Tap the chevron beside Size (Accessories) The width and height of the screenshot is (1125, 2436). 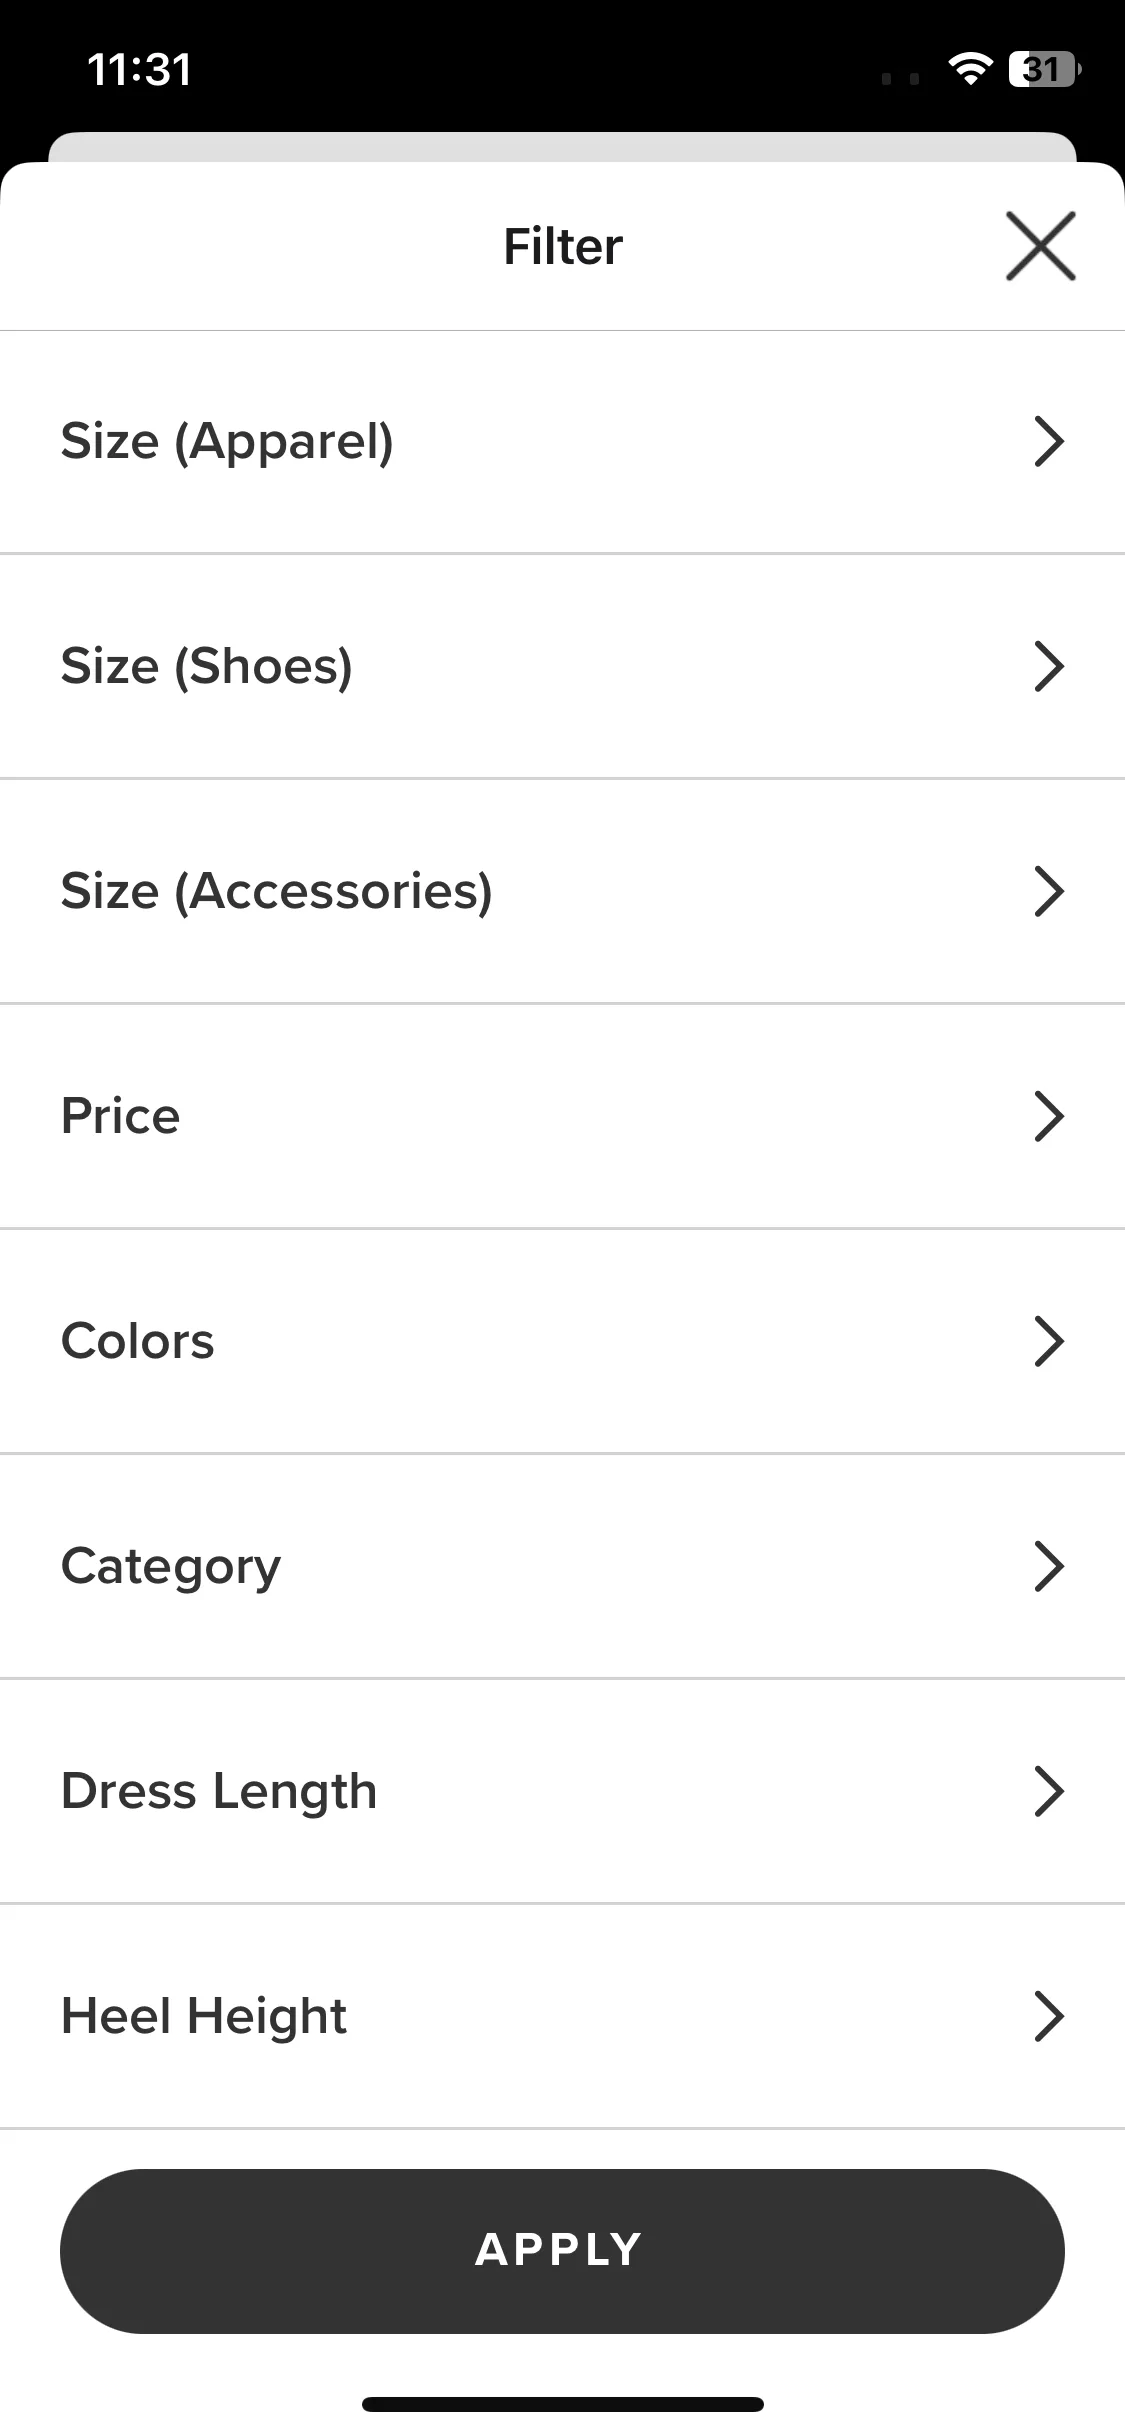pyautogui.click(x=1048, y=891)
